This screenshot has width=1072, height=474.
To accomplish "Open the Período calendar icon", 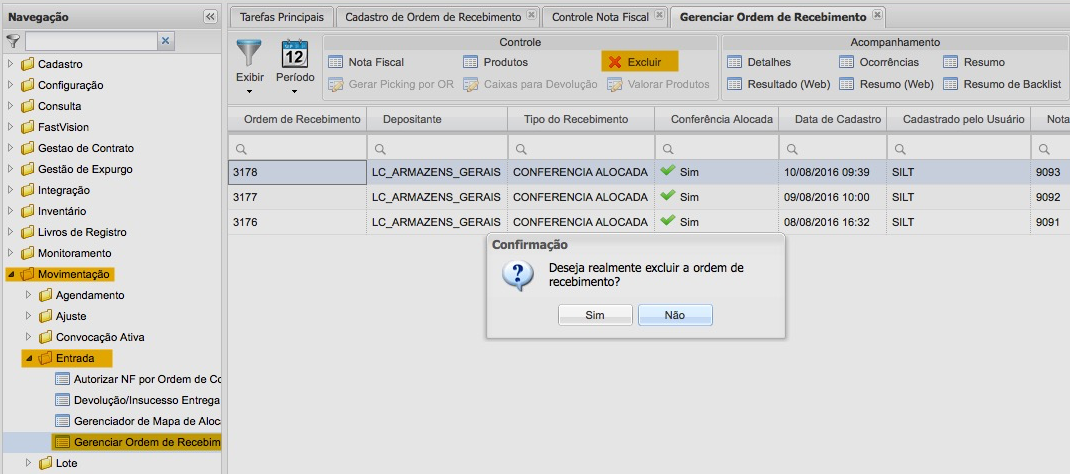I will [295, 53].
